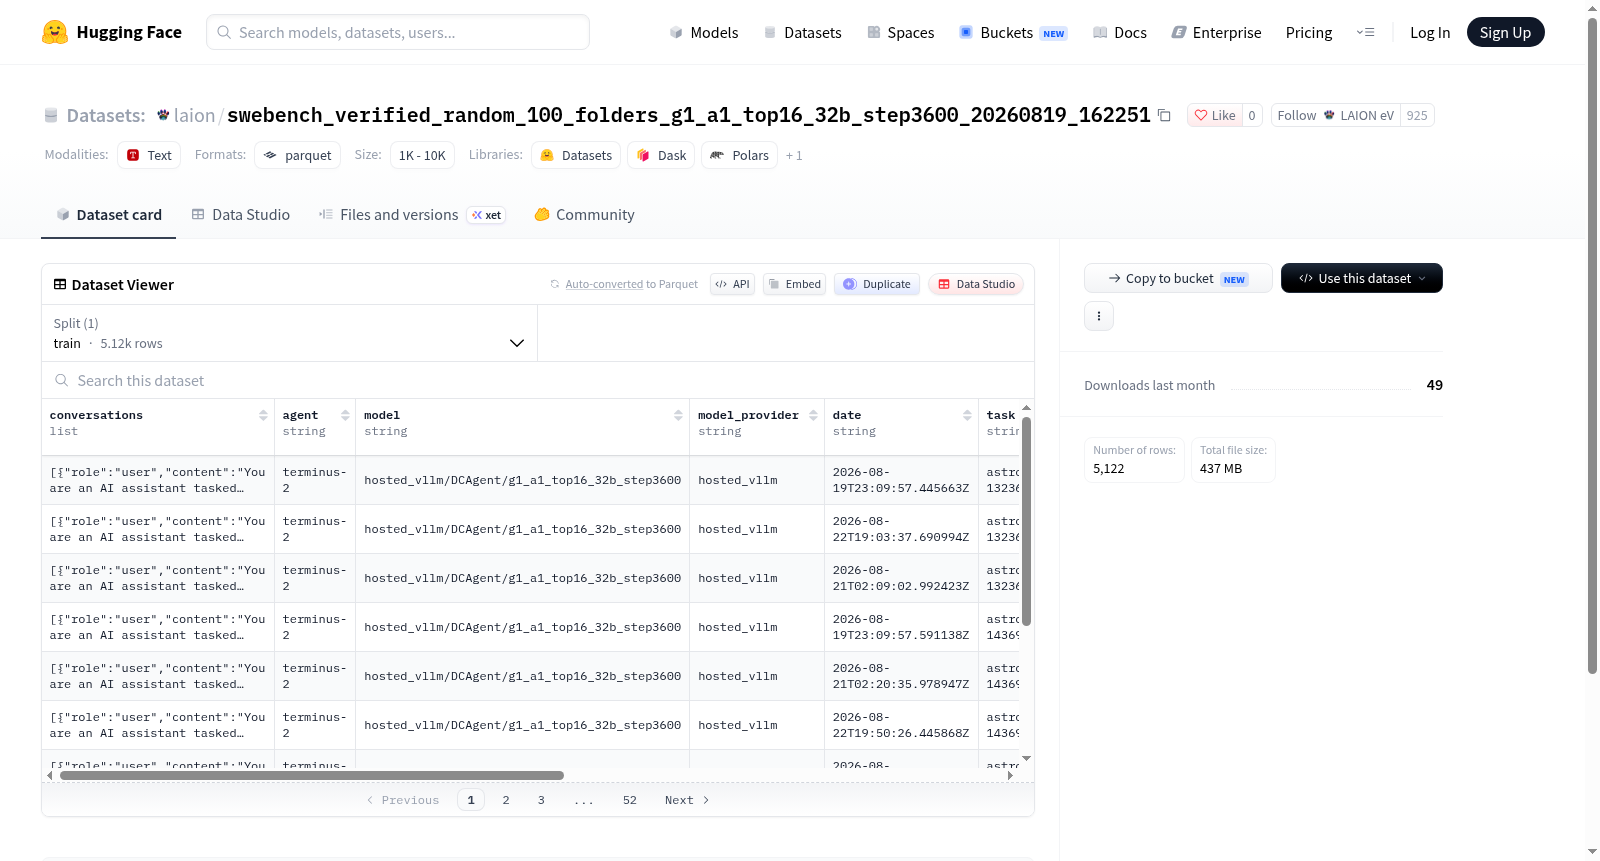The height and width of the screenshot is (861, 1600).
Task: Copy dataset name with the copy icon
Action: click(x=1164, y=115)
